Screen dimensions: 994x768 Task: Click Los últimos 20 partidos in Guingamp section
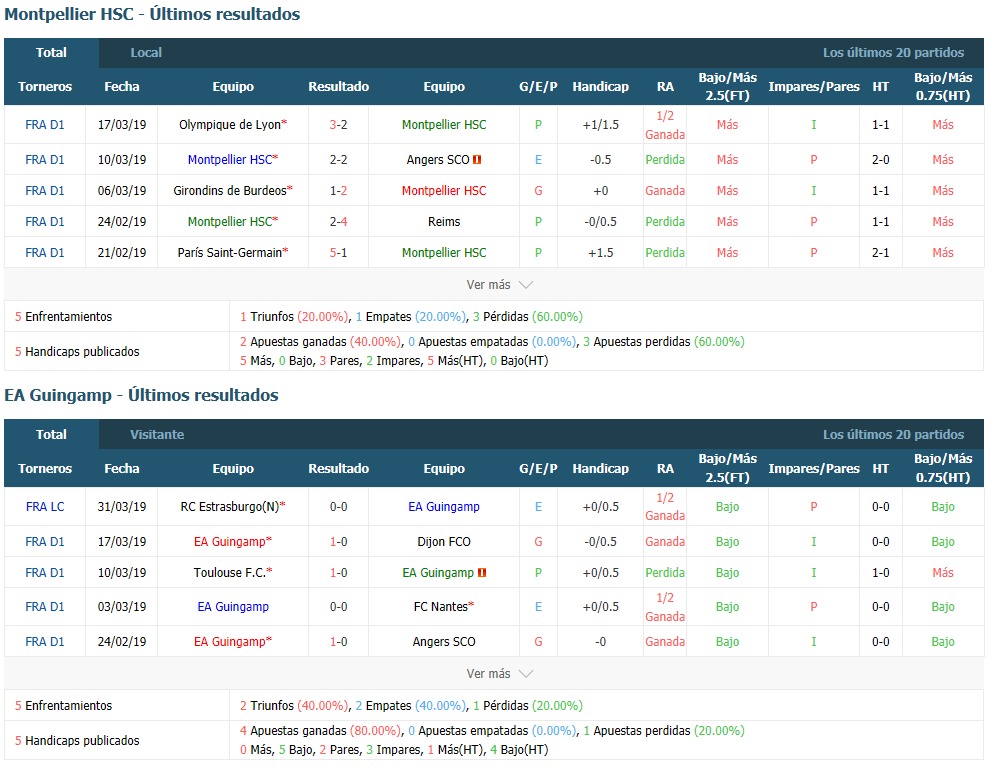(893, 434)
